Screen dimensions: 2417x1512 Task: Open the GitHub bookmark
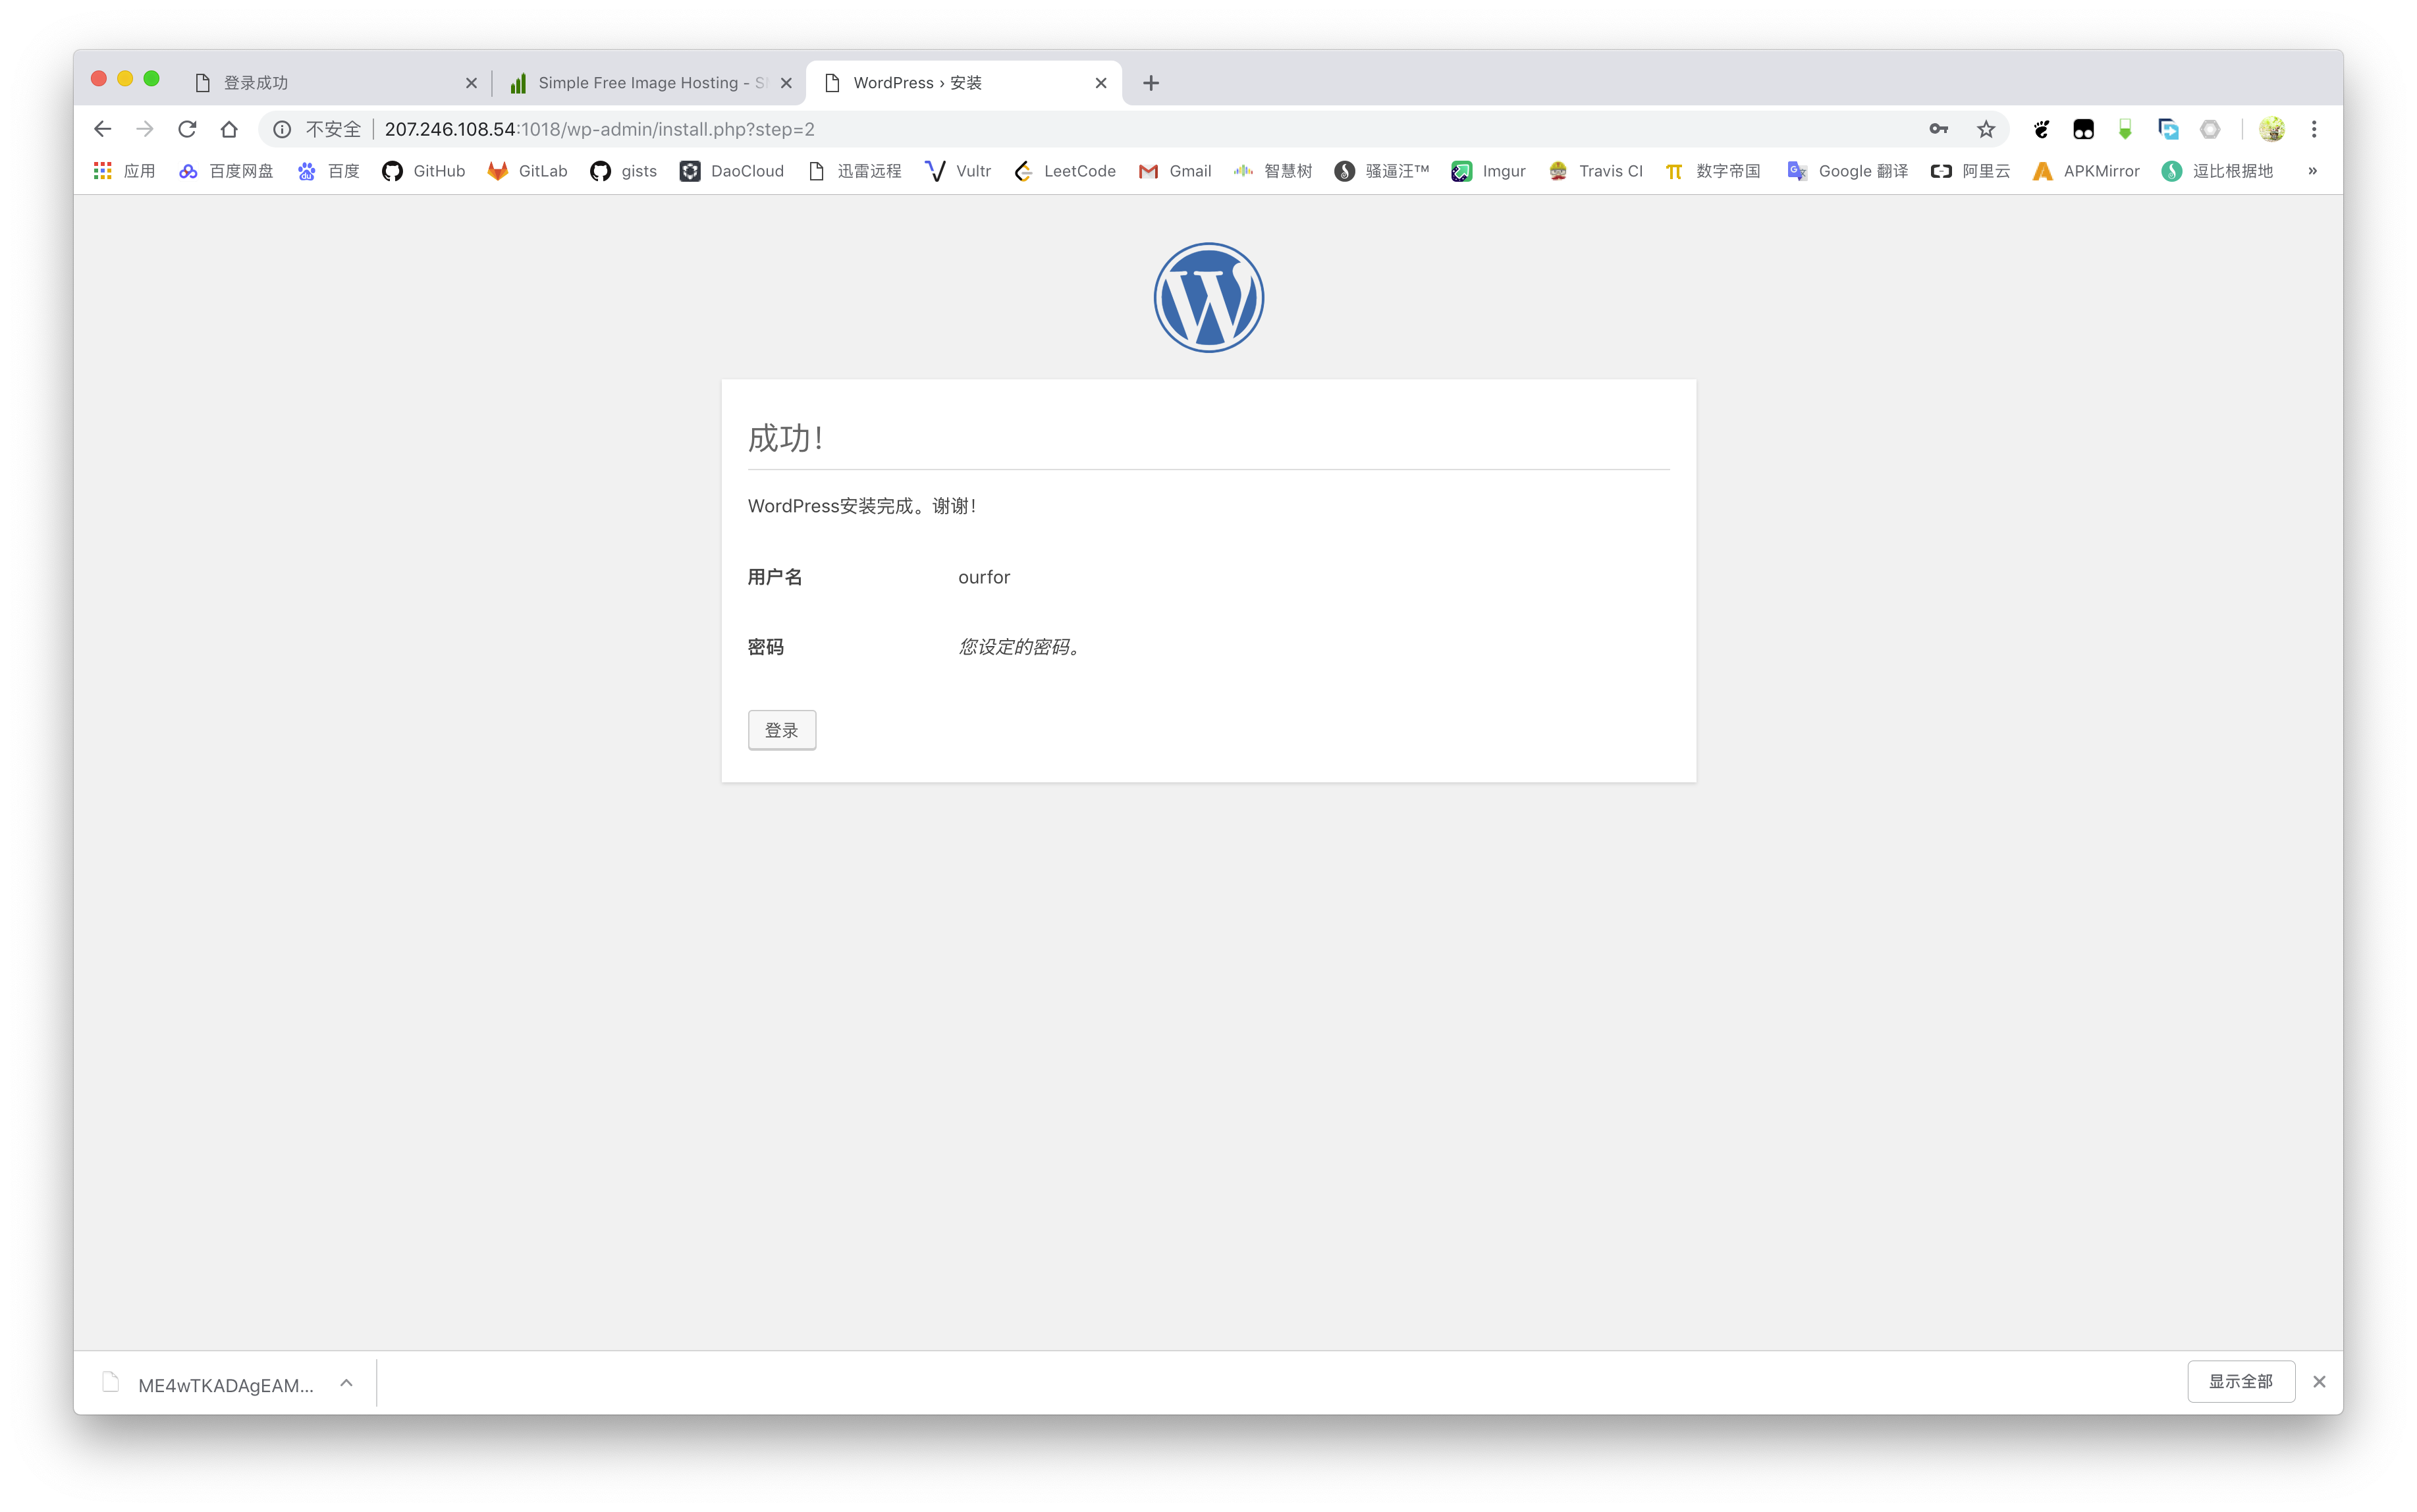tap(424, 171)
